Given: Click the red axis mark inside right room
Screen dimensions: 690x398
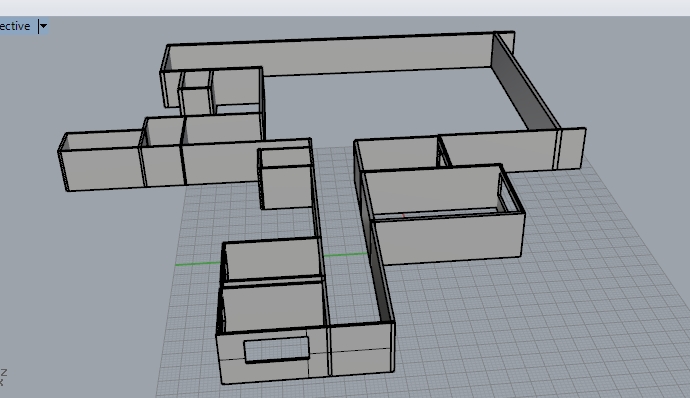Looking at the screenshot, I should pos(404,215).
